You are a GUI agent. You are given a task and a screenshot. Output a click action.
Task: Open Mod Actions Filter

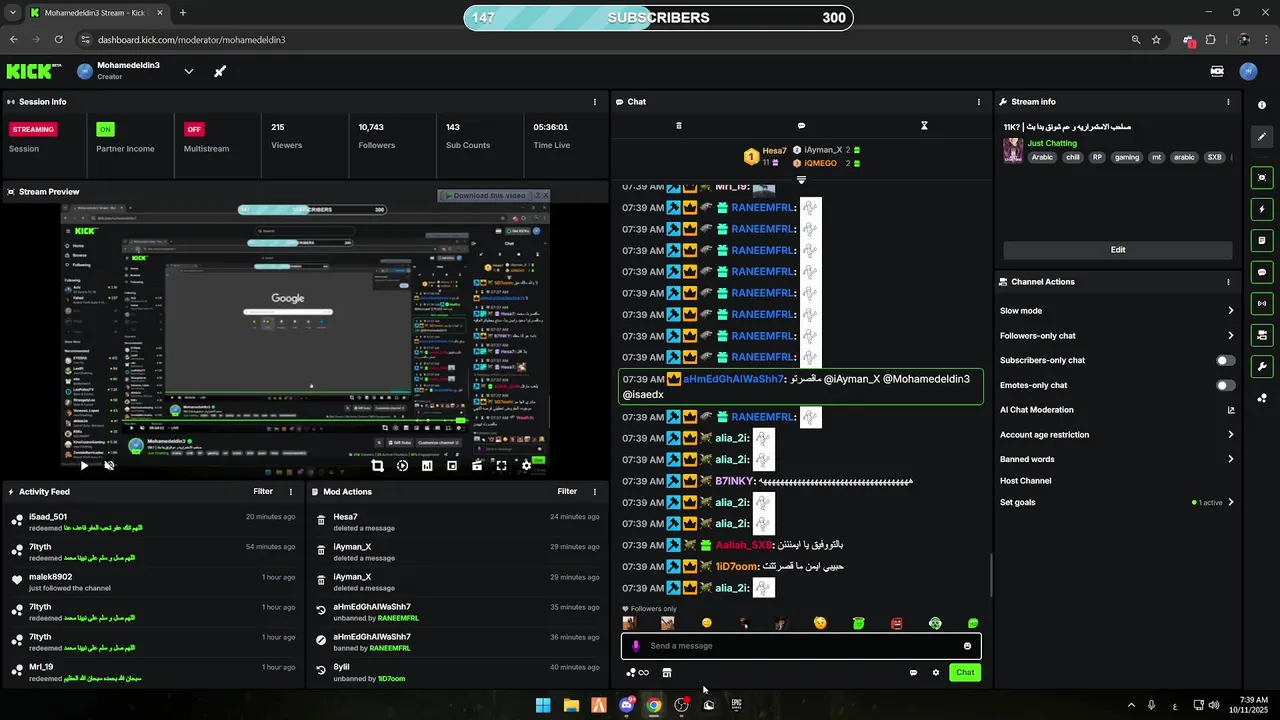[567, 492]
